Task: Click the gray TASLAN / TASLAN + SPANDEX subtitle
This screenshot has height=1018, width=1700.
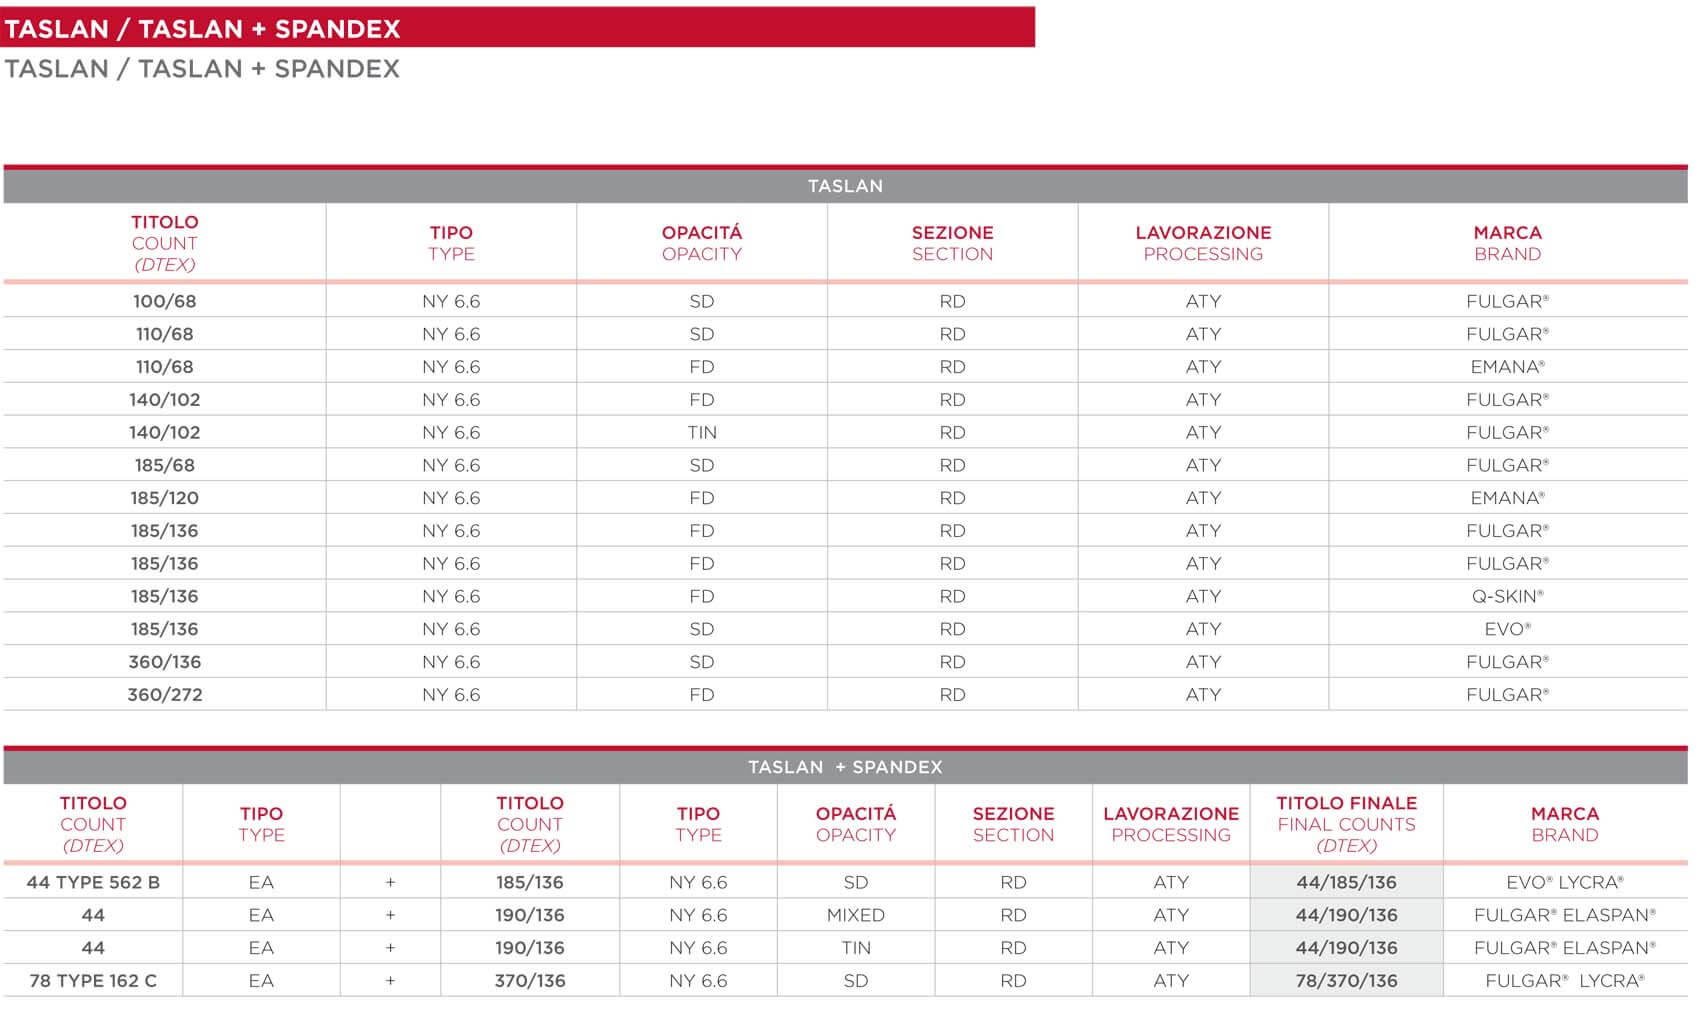Action: [202, 69]
